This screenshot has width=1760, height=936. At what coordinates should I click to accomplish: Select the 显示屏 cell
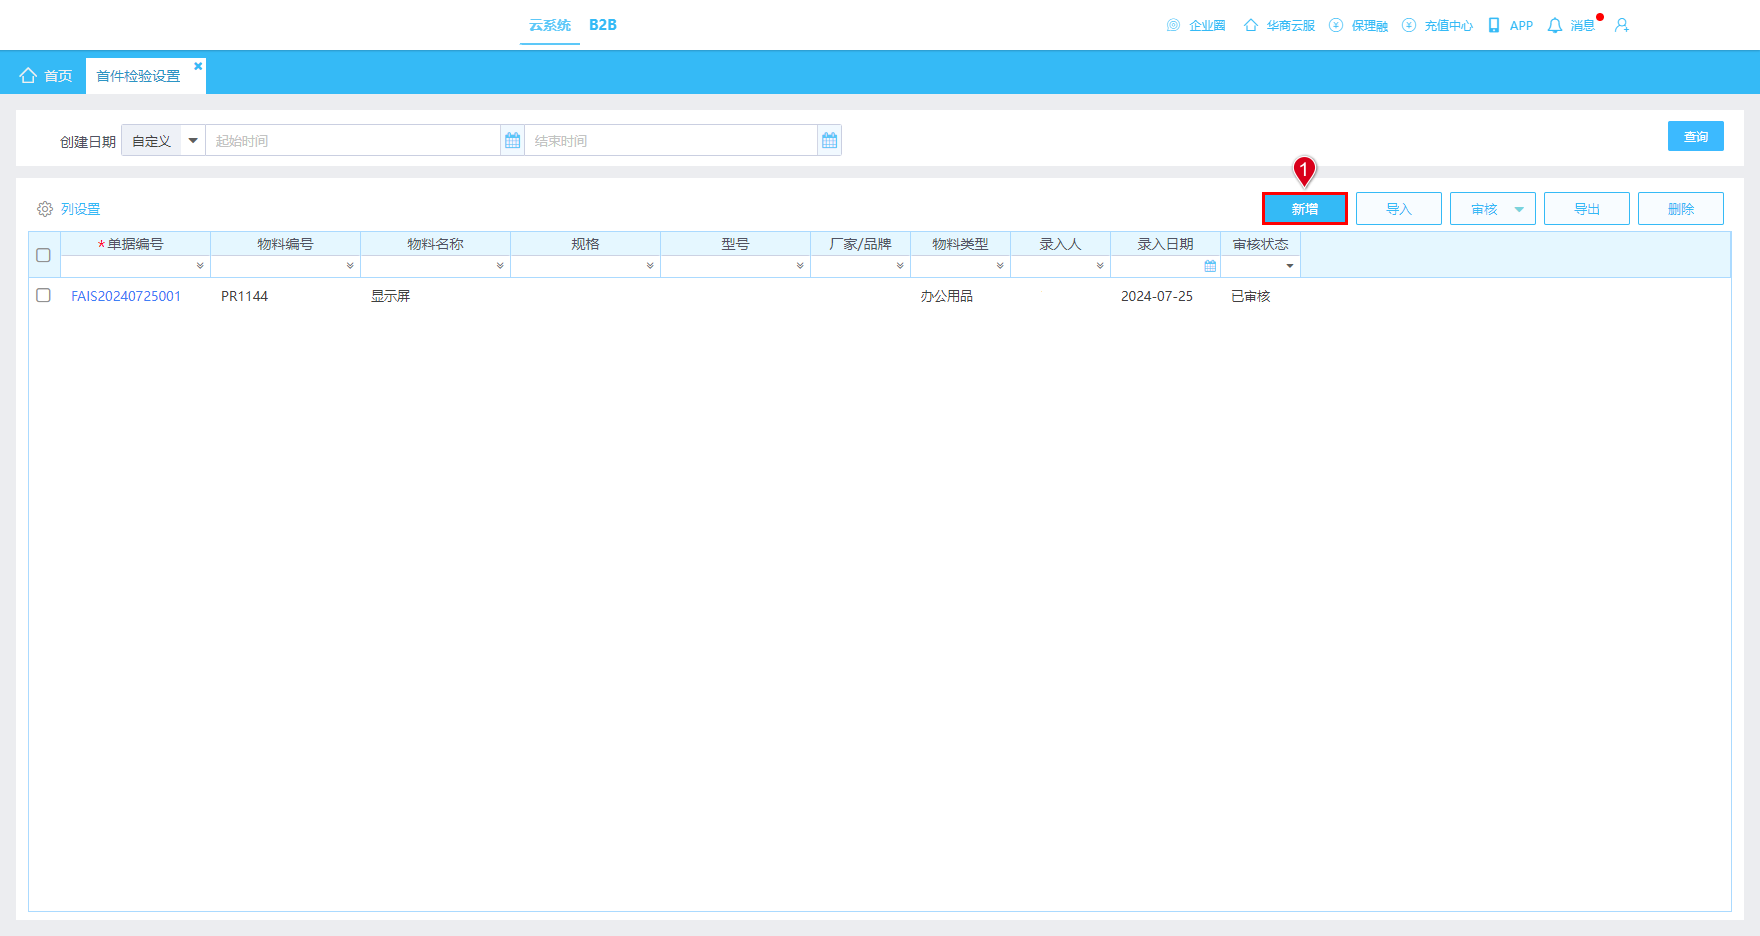point(391,296)
